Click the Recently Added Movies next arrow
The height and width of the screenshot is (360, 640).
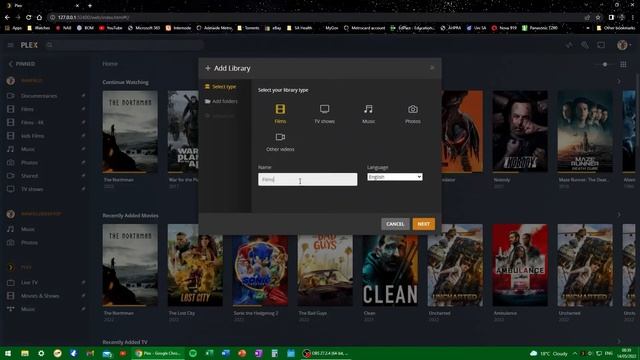click(619, 215)
